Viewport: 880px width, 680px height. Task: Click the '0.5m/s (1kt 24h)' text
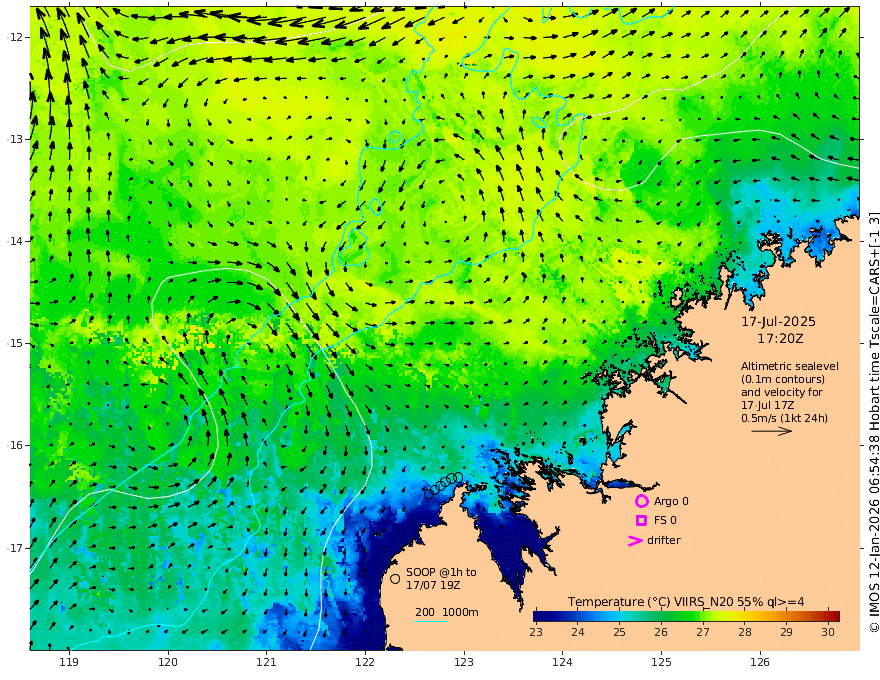pos(784,418)
